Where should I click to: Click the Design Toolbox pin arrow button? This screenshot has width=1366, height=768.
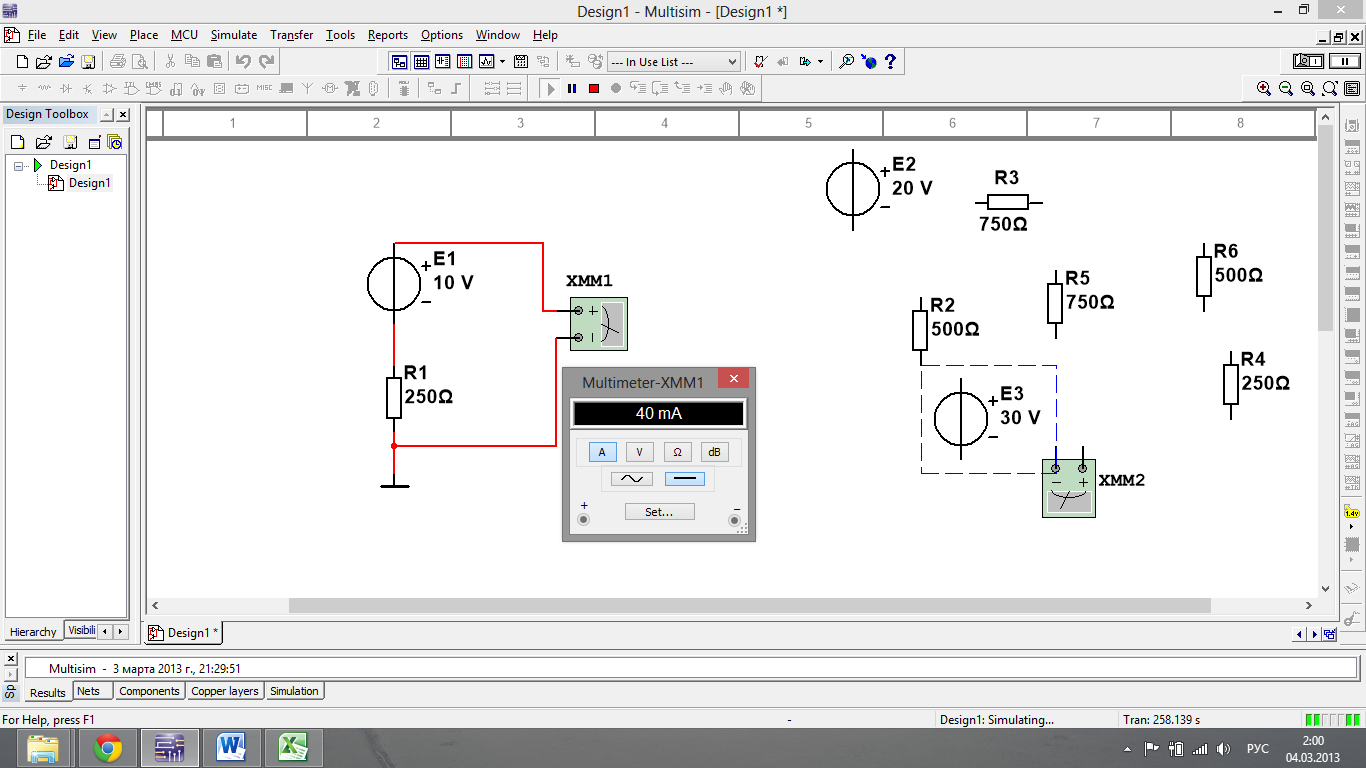(106, 115)
